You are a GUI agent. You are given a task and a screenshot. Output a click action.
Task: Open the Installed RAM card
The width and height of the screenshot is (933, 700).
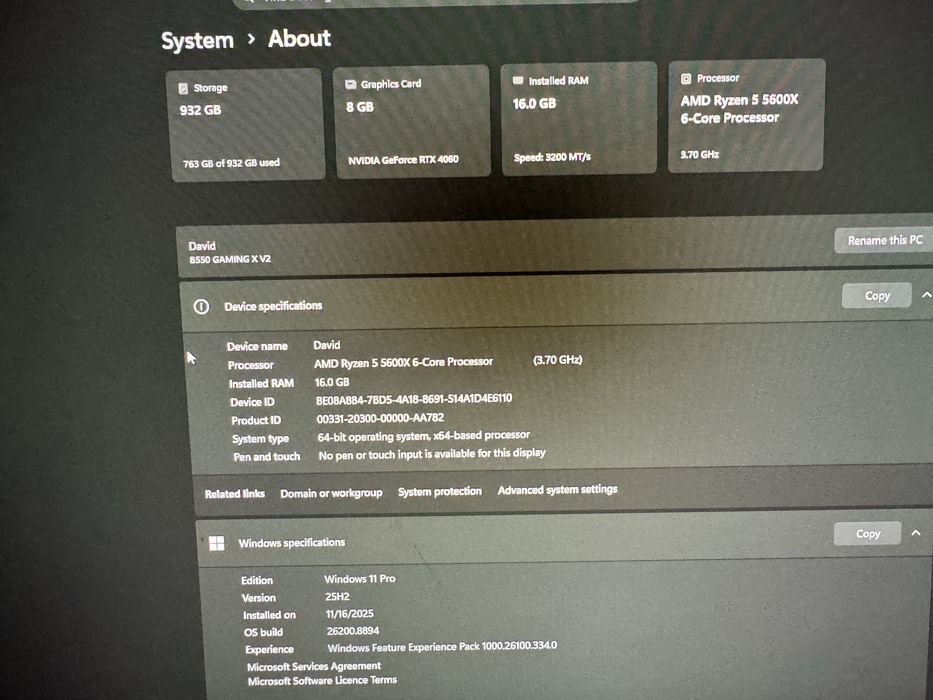(x=579, y=118)
